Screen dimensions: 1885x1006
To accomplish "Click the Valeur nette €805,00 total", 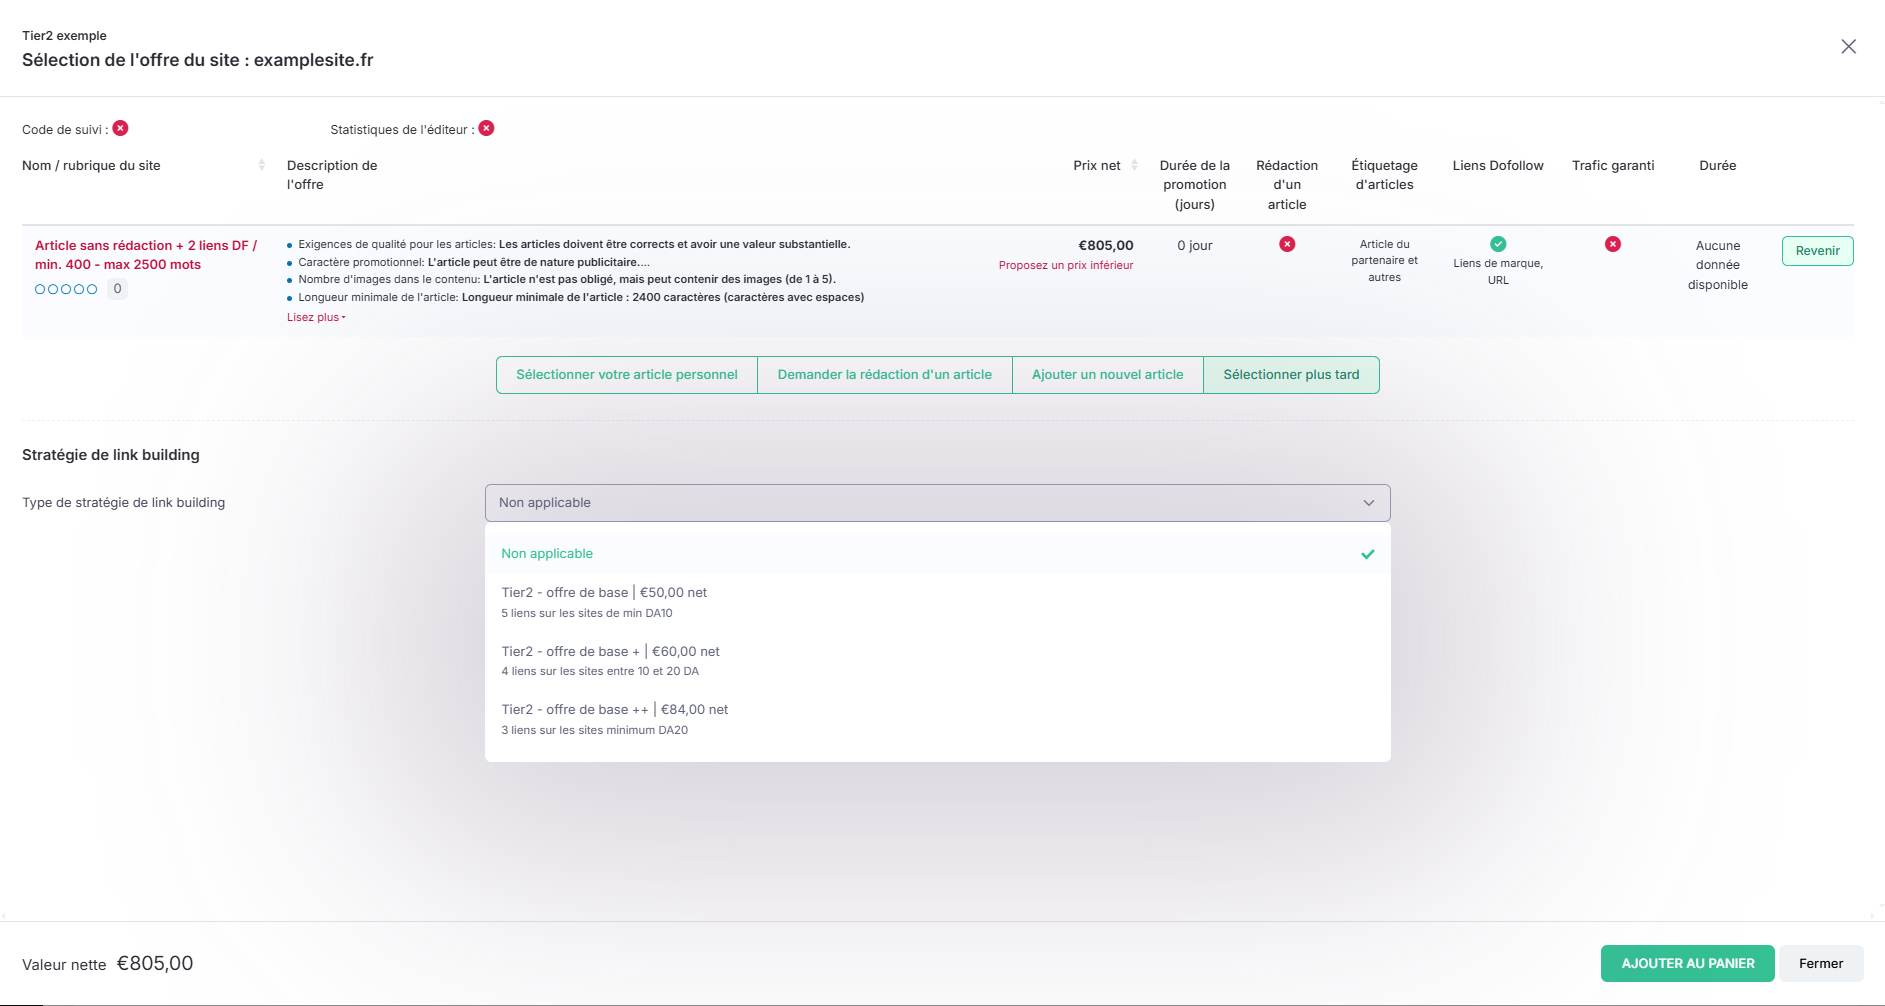I will pos(108,964).
